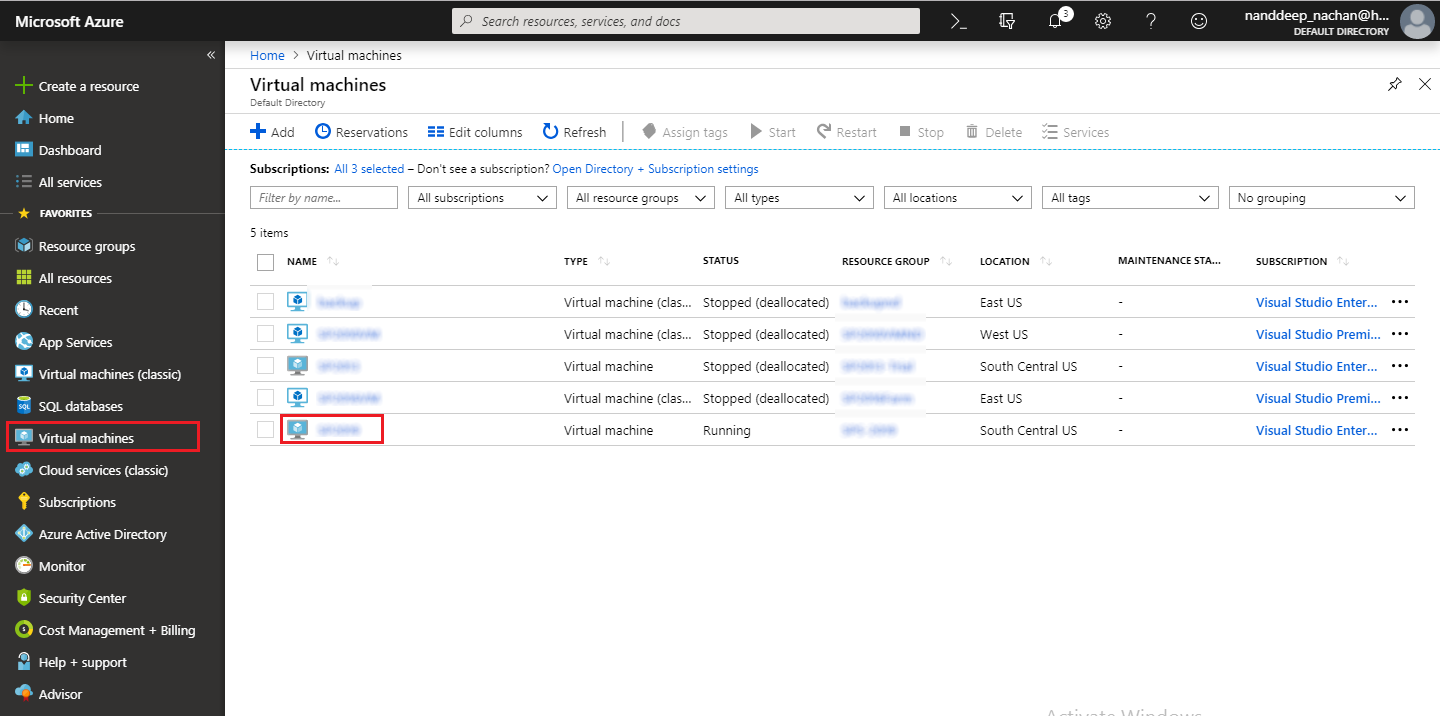The height and width of the screenshot is (716, 1440).
Task: Open the All types dropdown
Action: point(799,198)
